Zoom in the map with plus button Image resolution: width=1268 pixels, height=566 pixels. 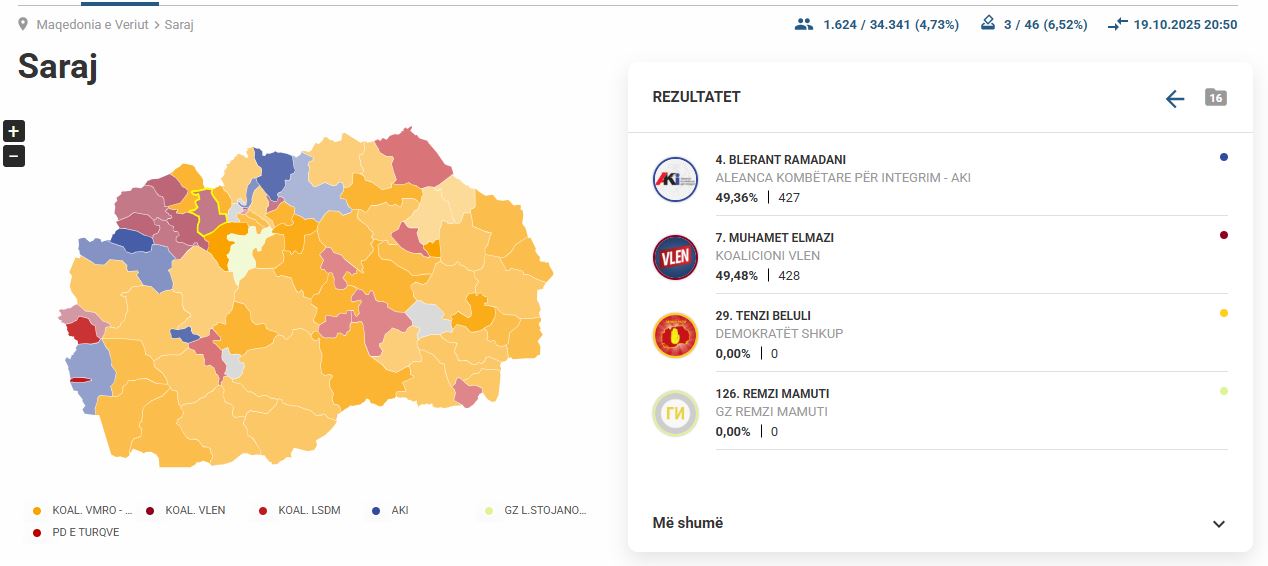14,131
